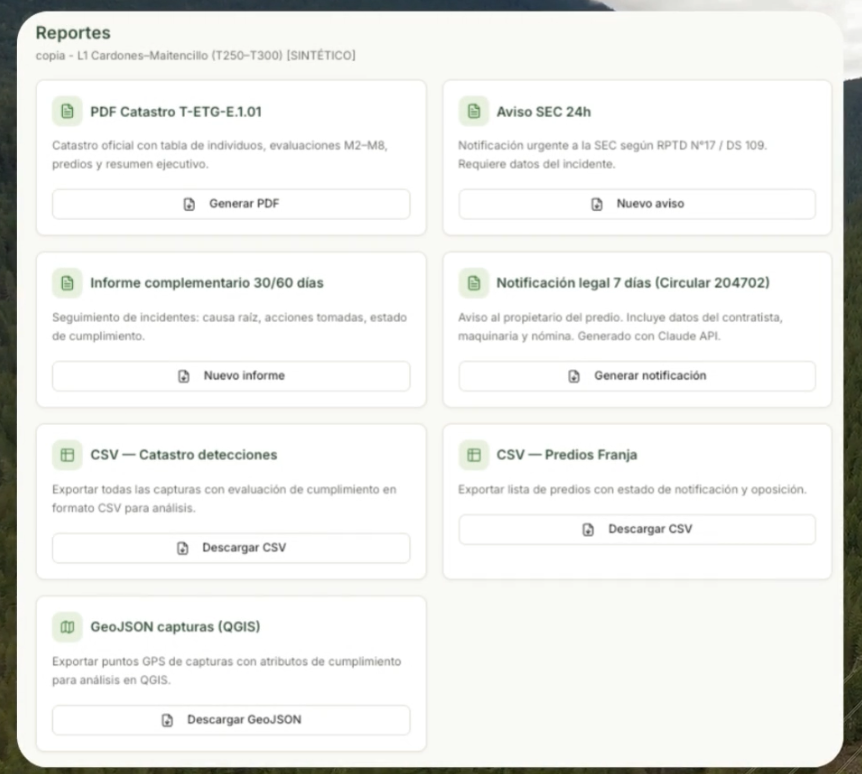This screenshot has height=774, width=862.
Task: Click the file icon inside Generar PDF button
Action: tap(189, 204)
